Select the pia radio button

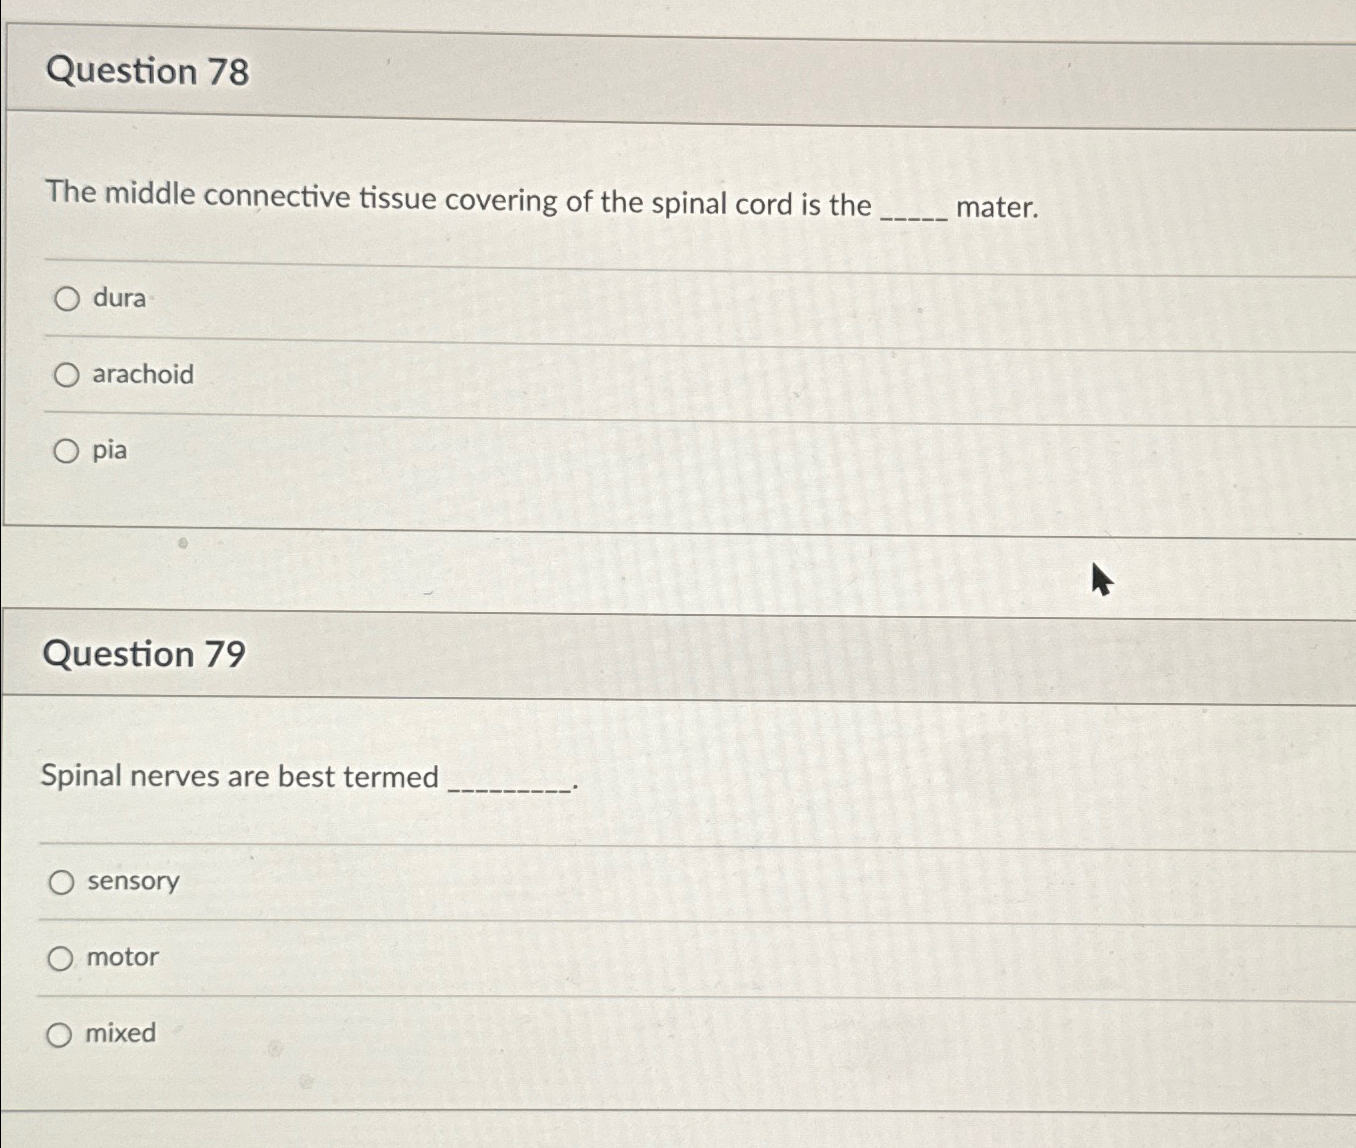click(x=67, y=451)
